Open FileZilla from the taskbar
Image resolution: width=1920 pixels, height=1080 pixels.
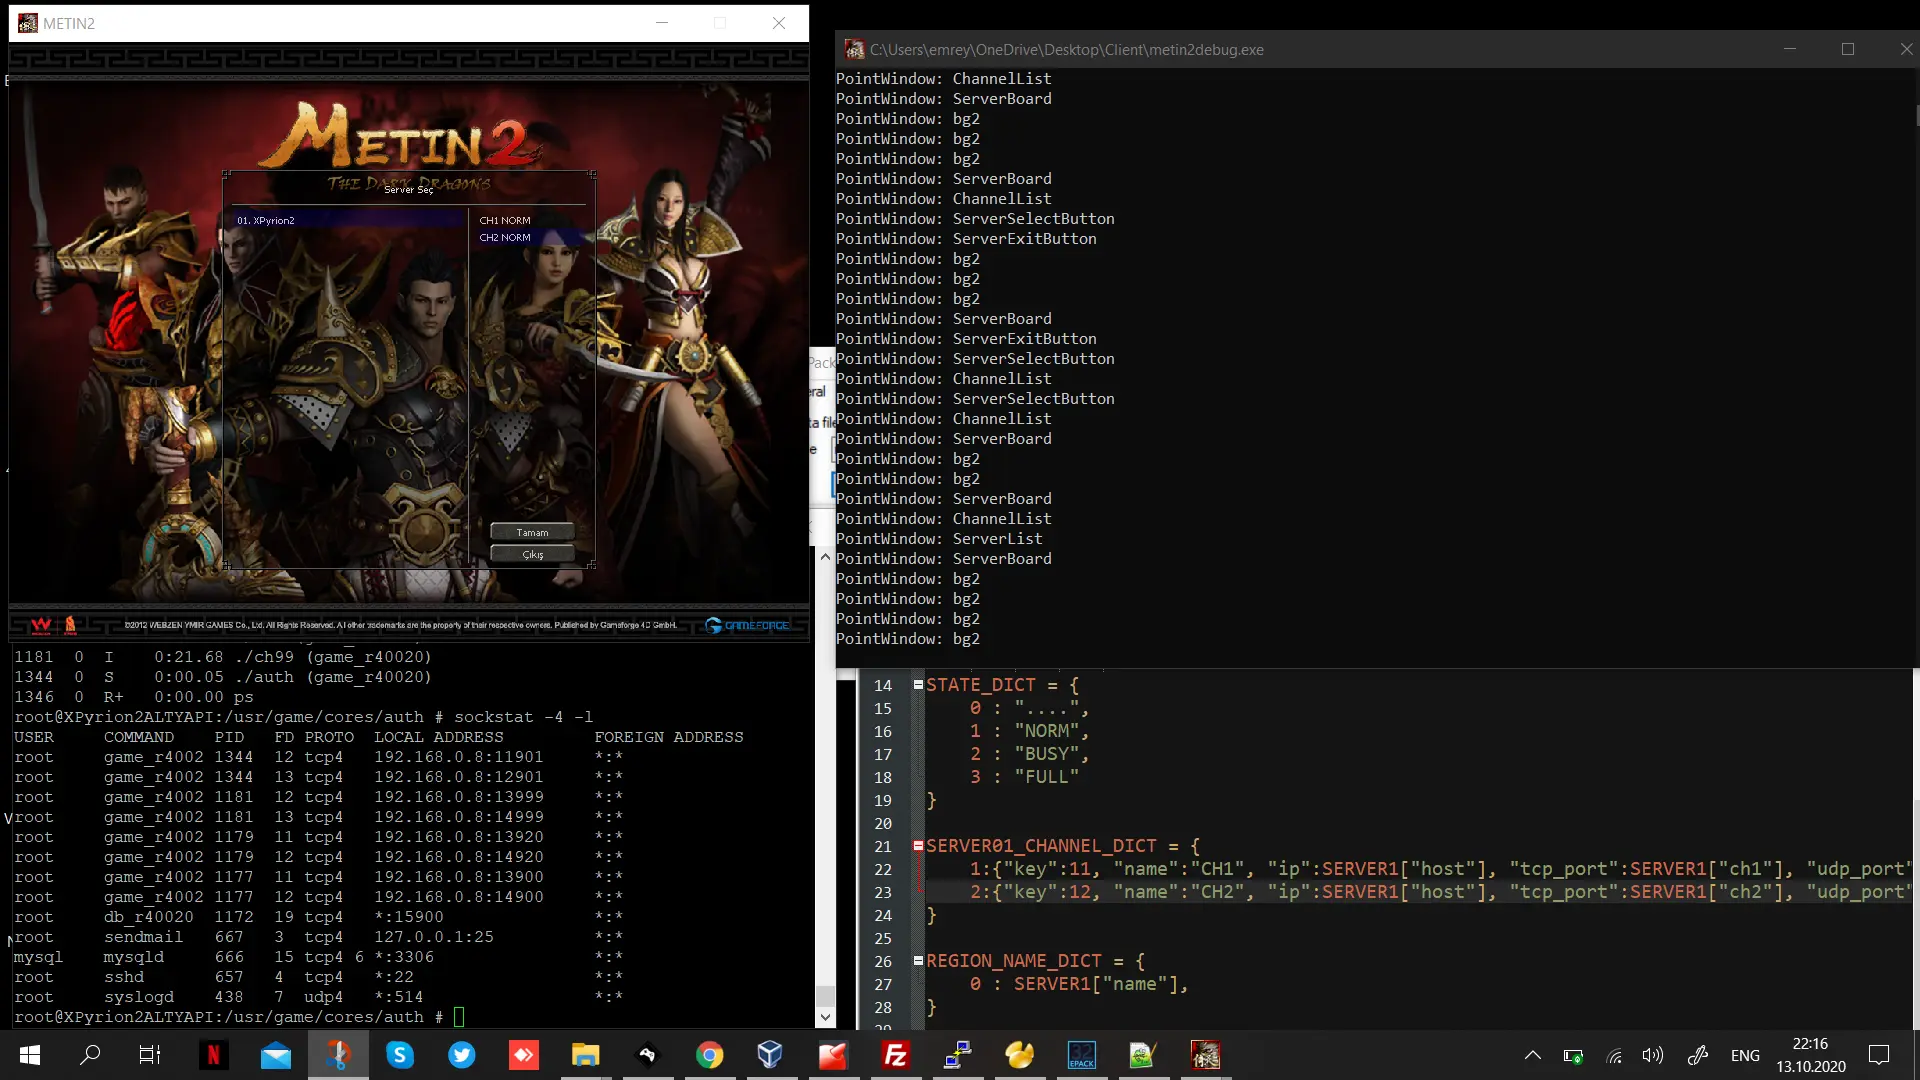895,1055
